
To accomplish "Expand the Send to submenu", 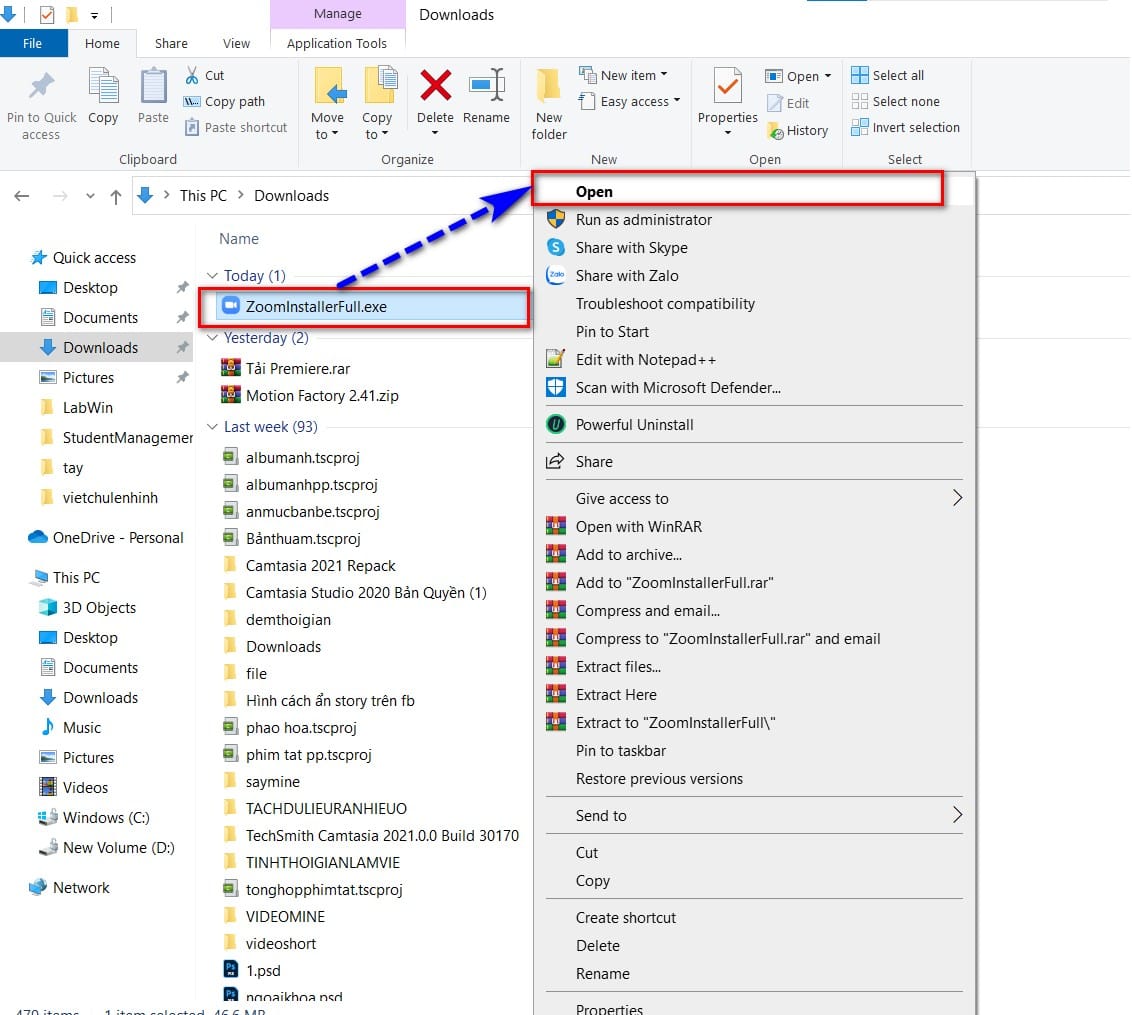I will [754, 816].
